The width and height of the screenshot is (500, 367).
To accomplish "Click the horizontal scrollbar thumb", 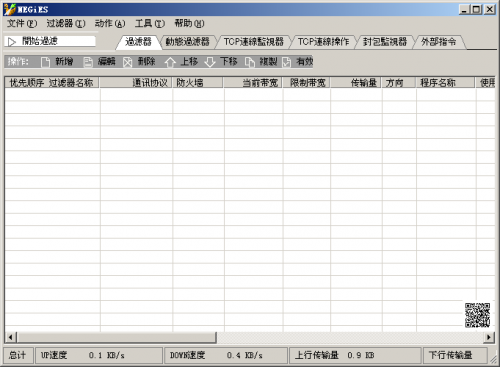I will [x=117, y=337].
